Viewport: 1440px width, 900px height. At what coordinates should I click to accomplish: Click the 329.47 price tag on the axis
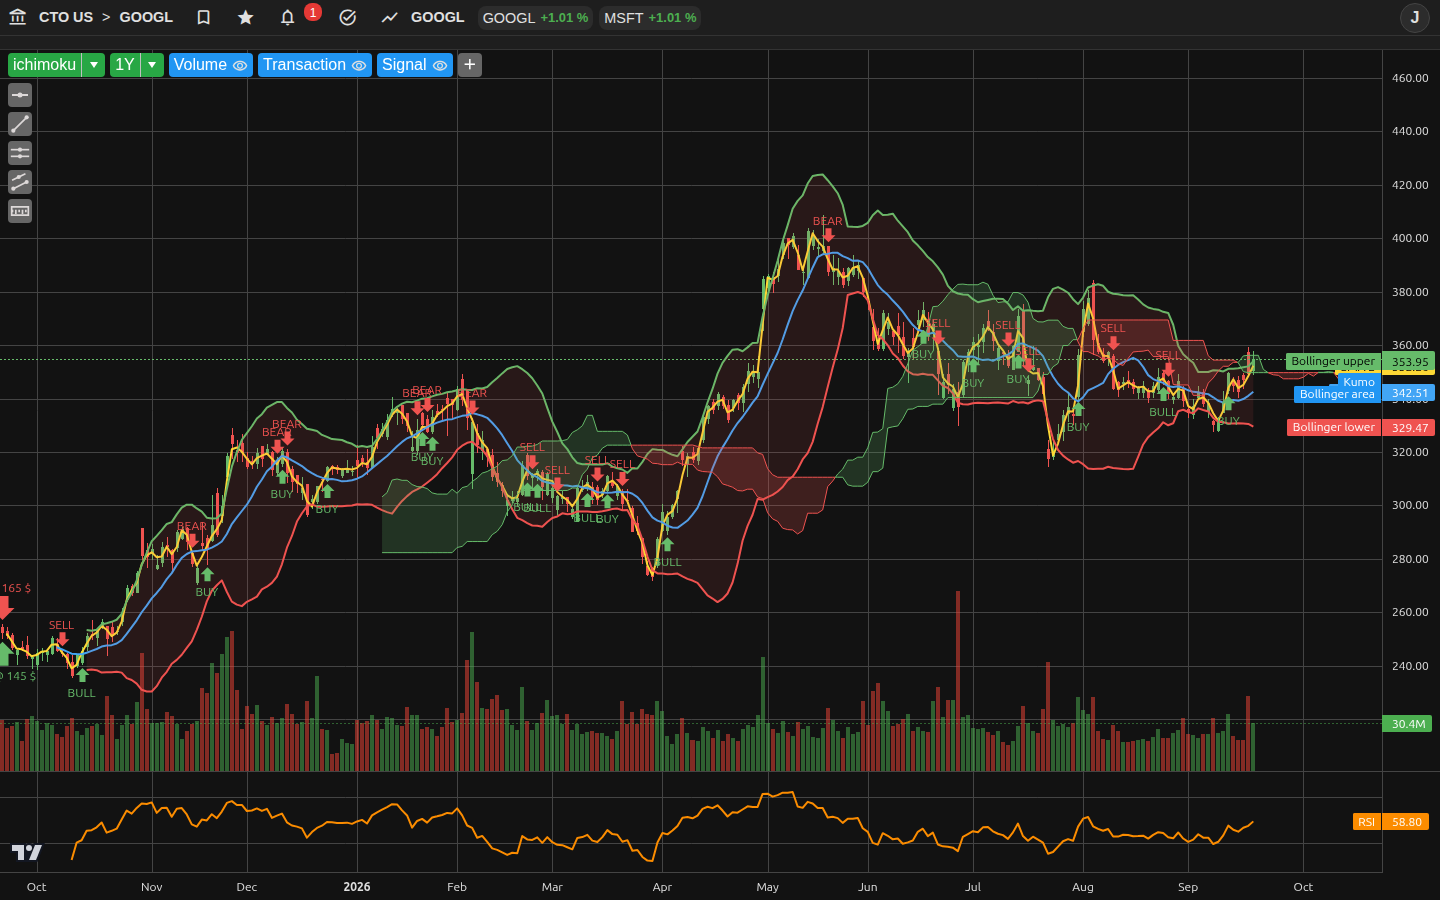1409,427
